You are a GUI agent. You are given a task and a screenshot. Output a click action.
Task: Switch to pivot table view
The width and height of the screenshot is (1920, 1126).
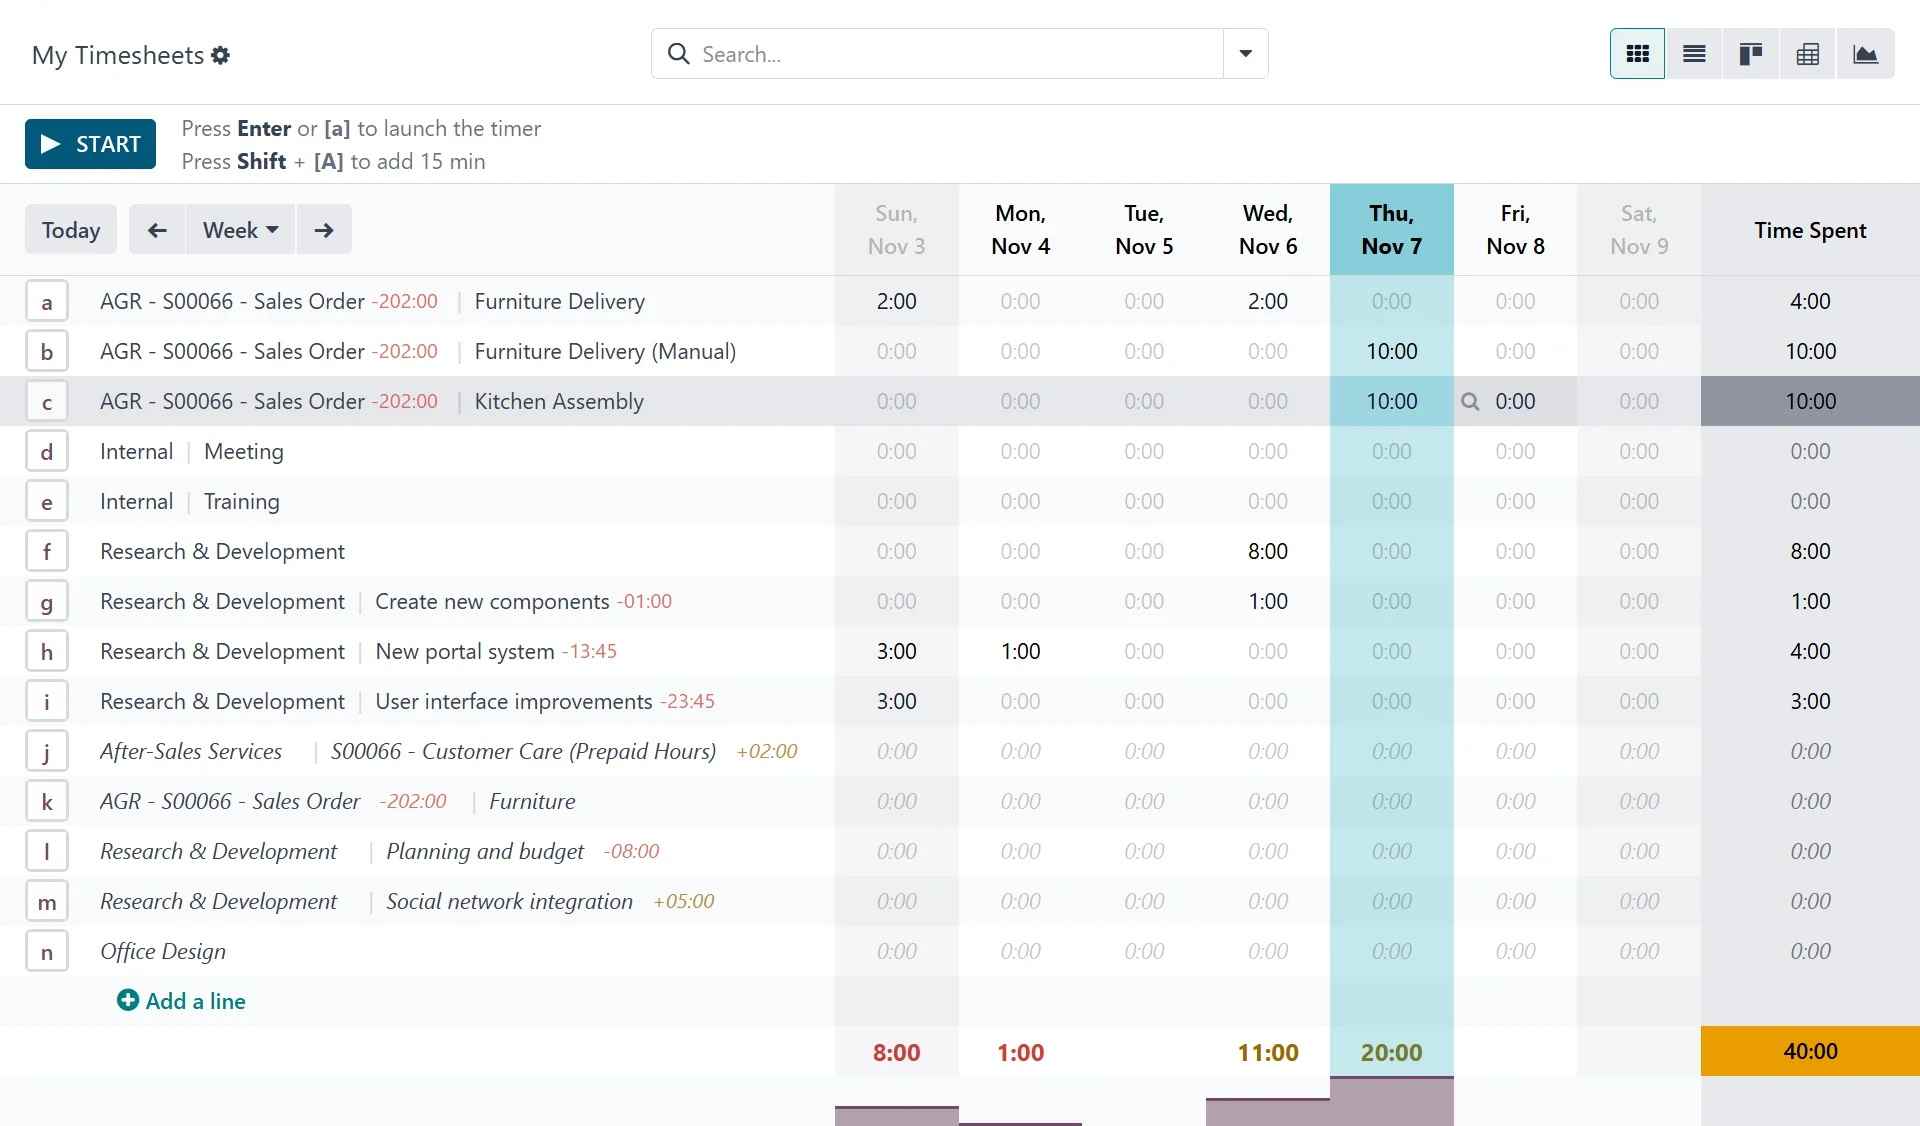pyautogui.click(x=1807, y=55)
